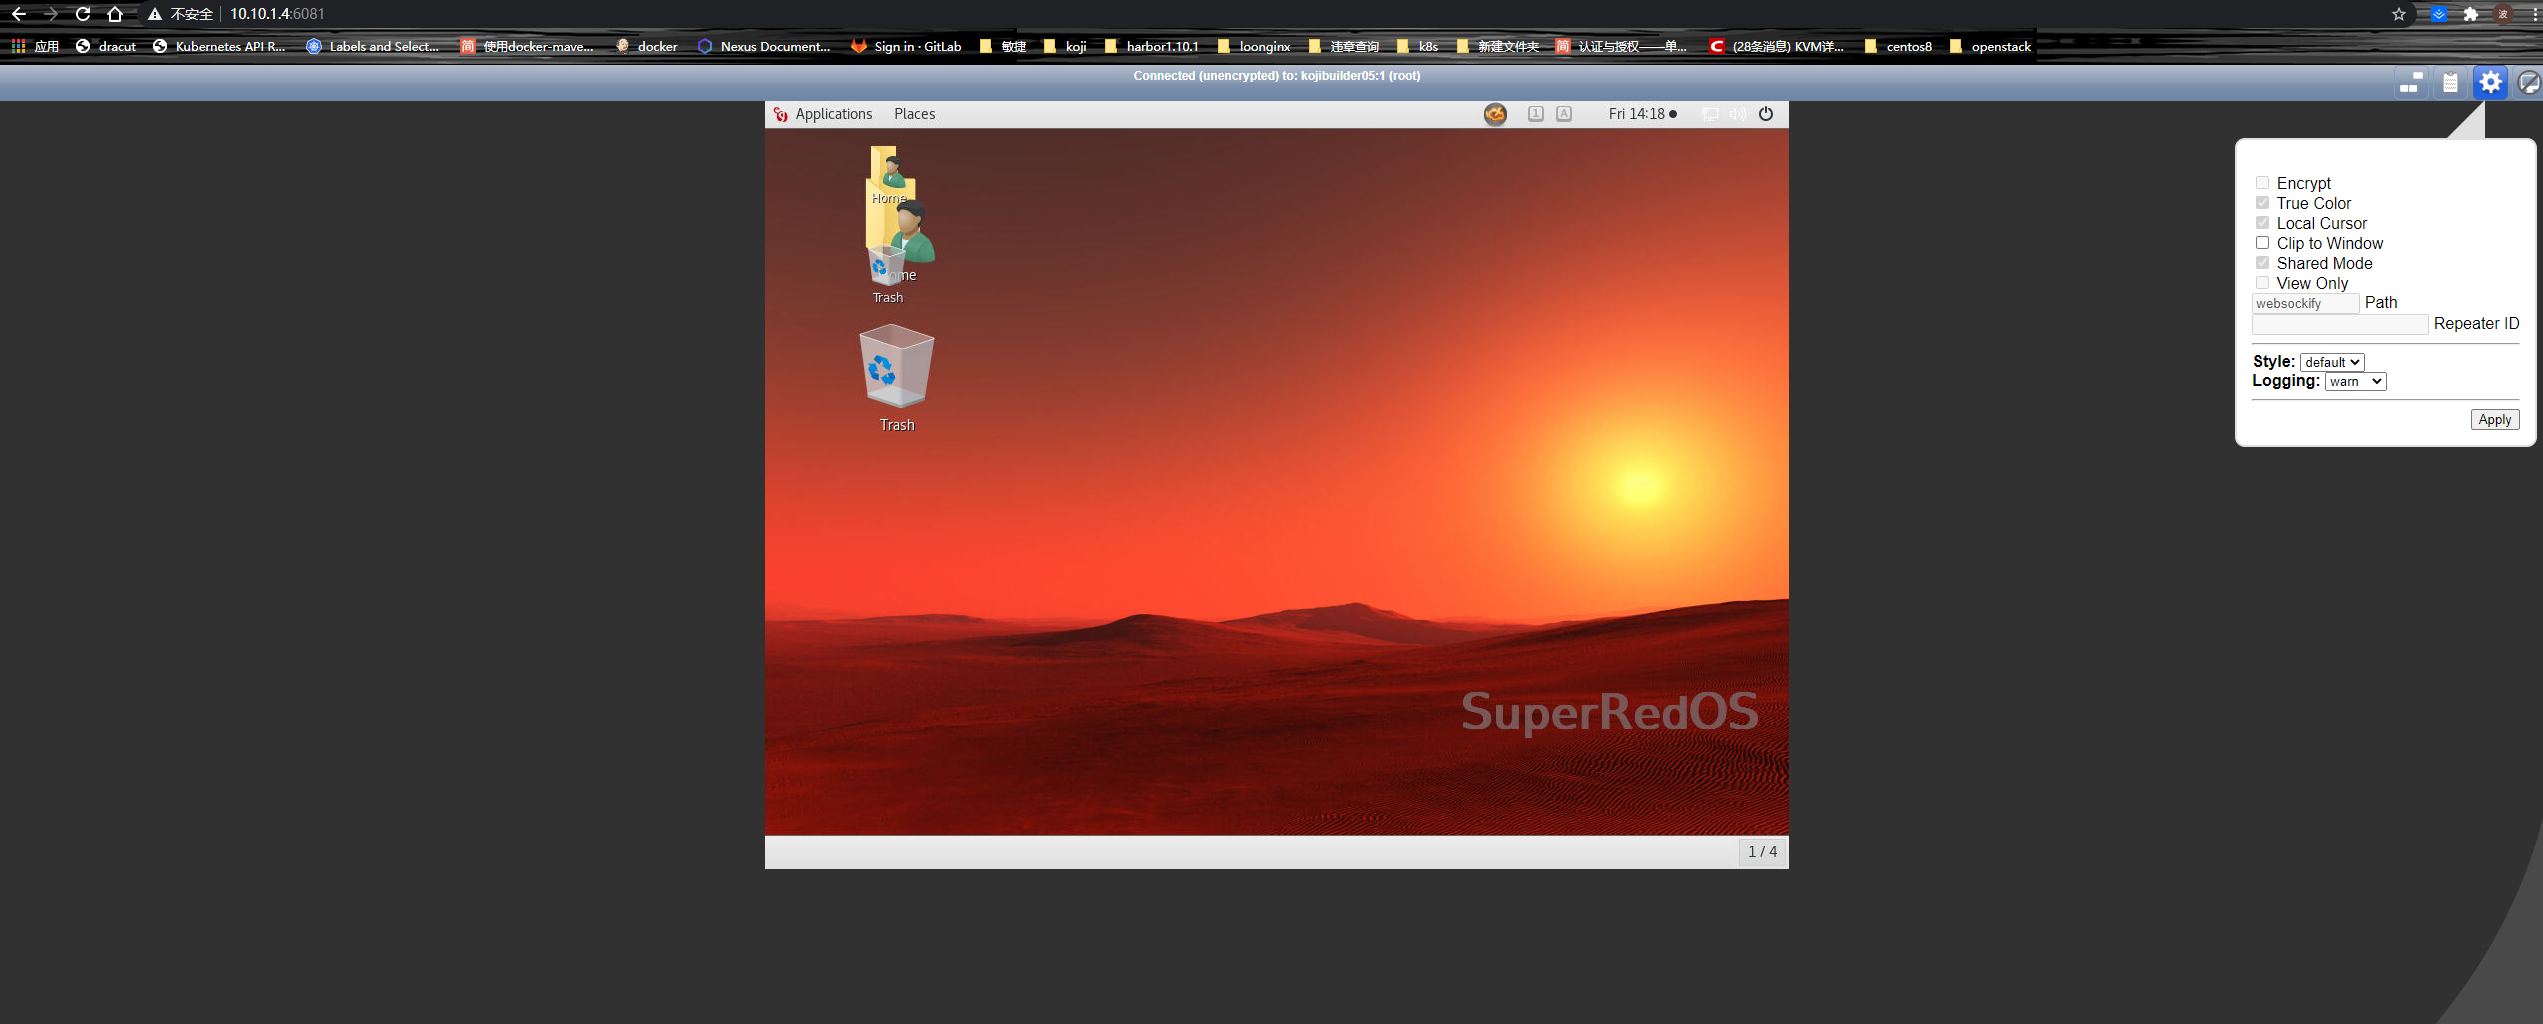The height and width of the screenshot is (1024, 2543).
Task: Open the Chrome apps grid shortcut
Action: tap(18, 46)
